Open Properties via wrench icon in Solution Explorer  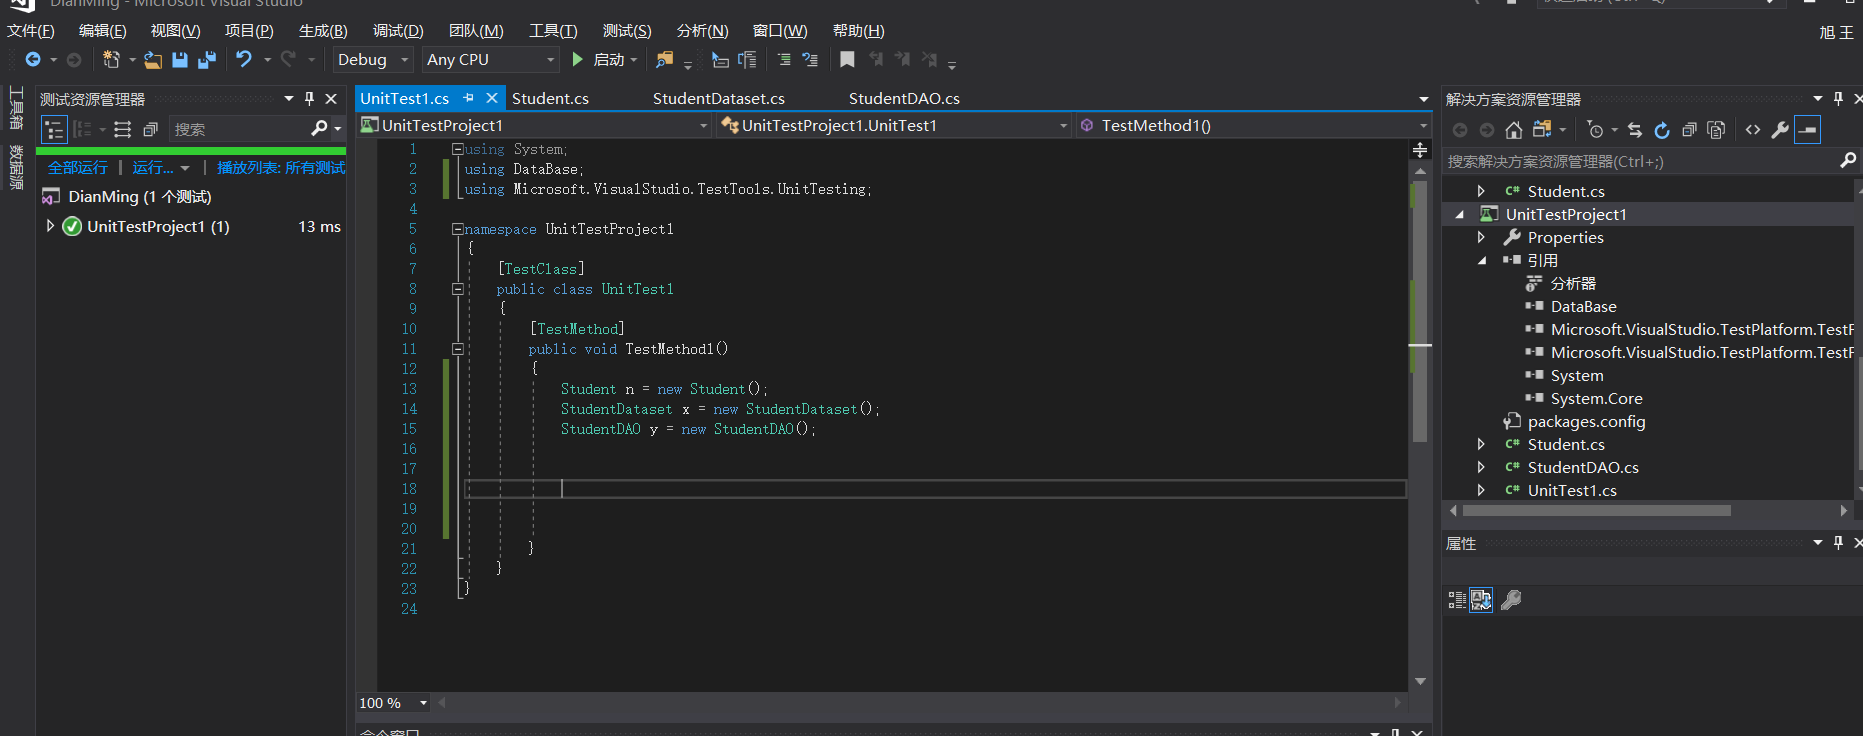pyautogui.click(x=1780, y=130)
